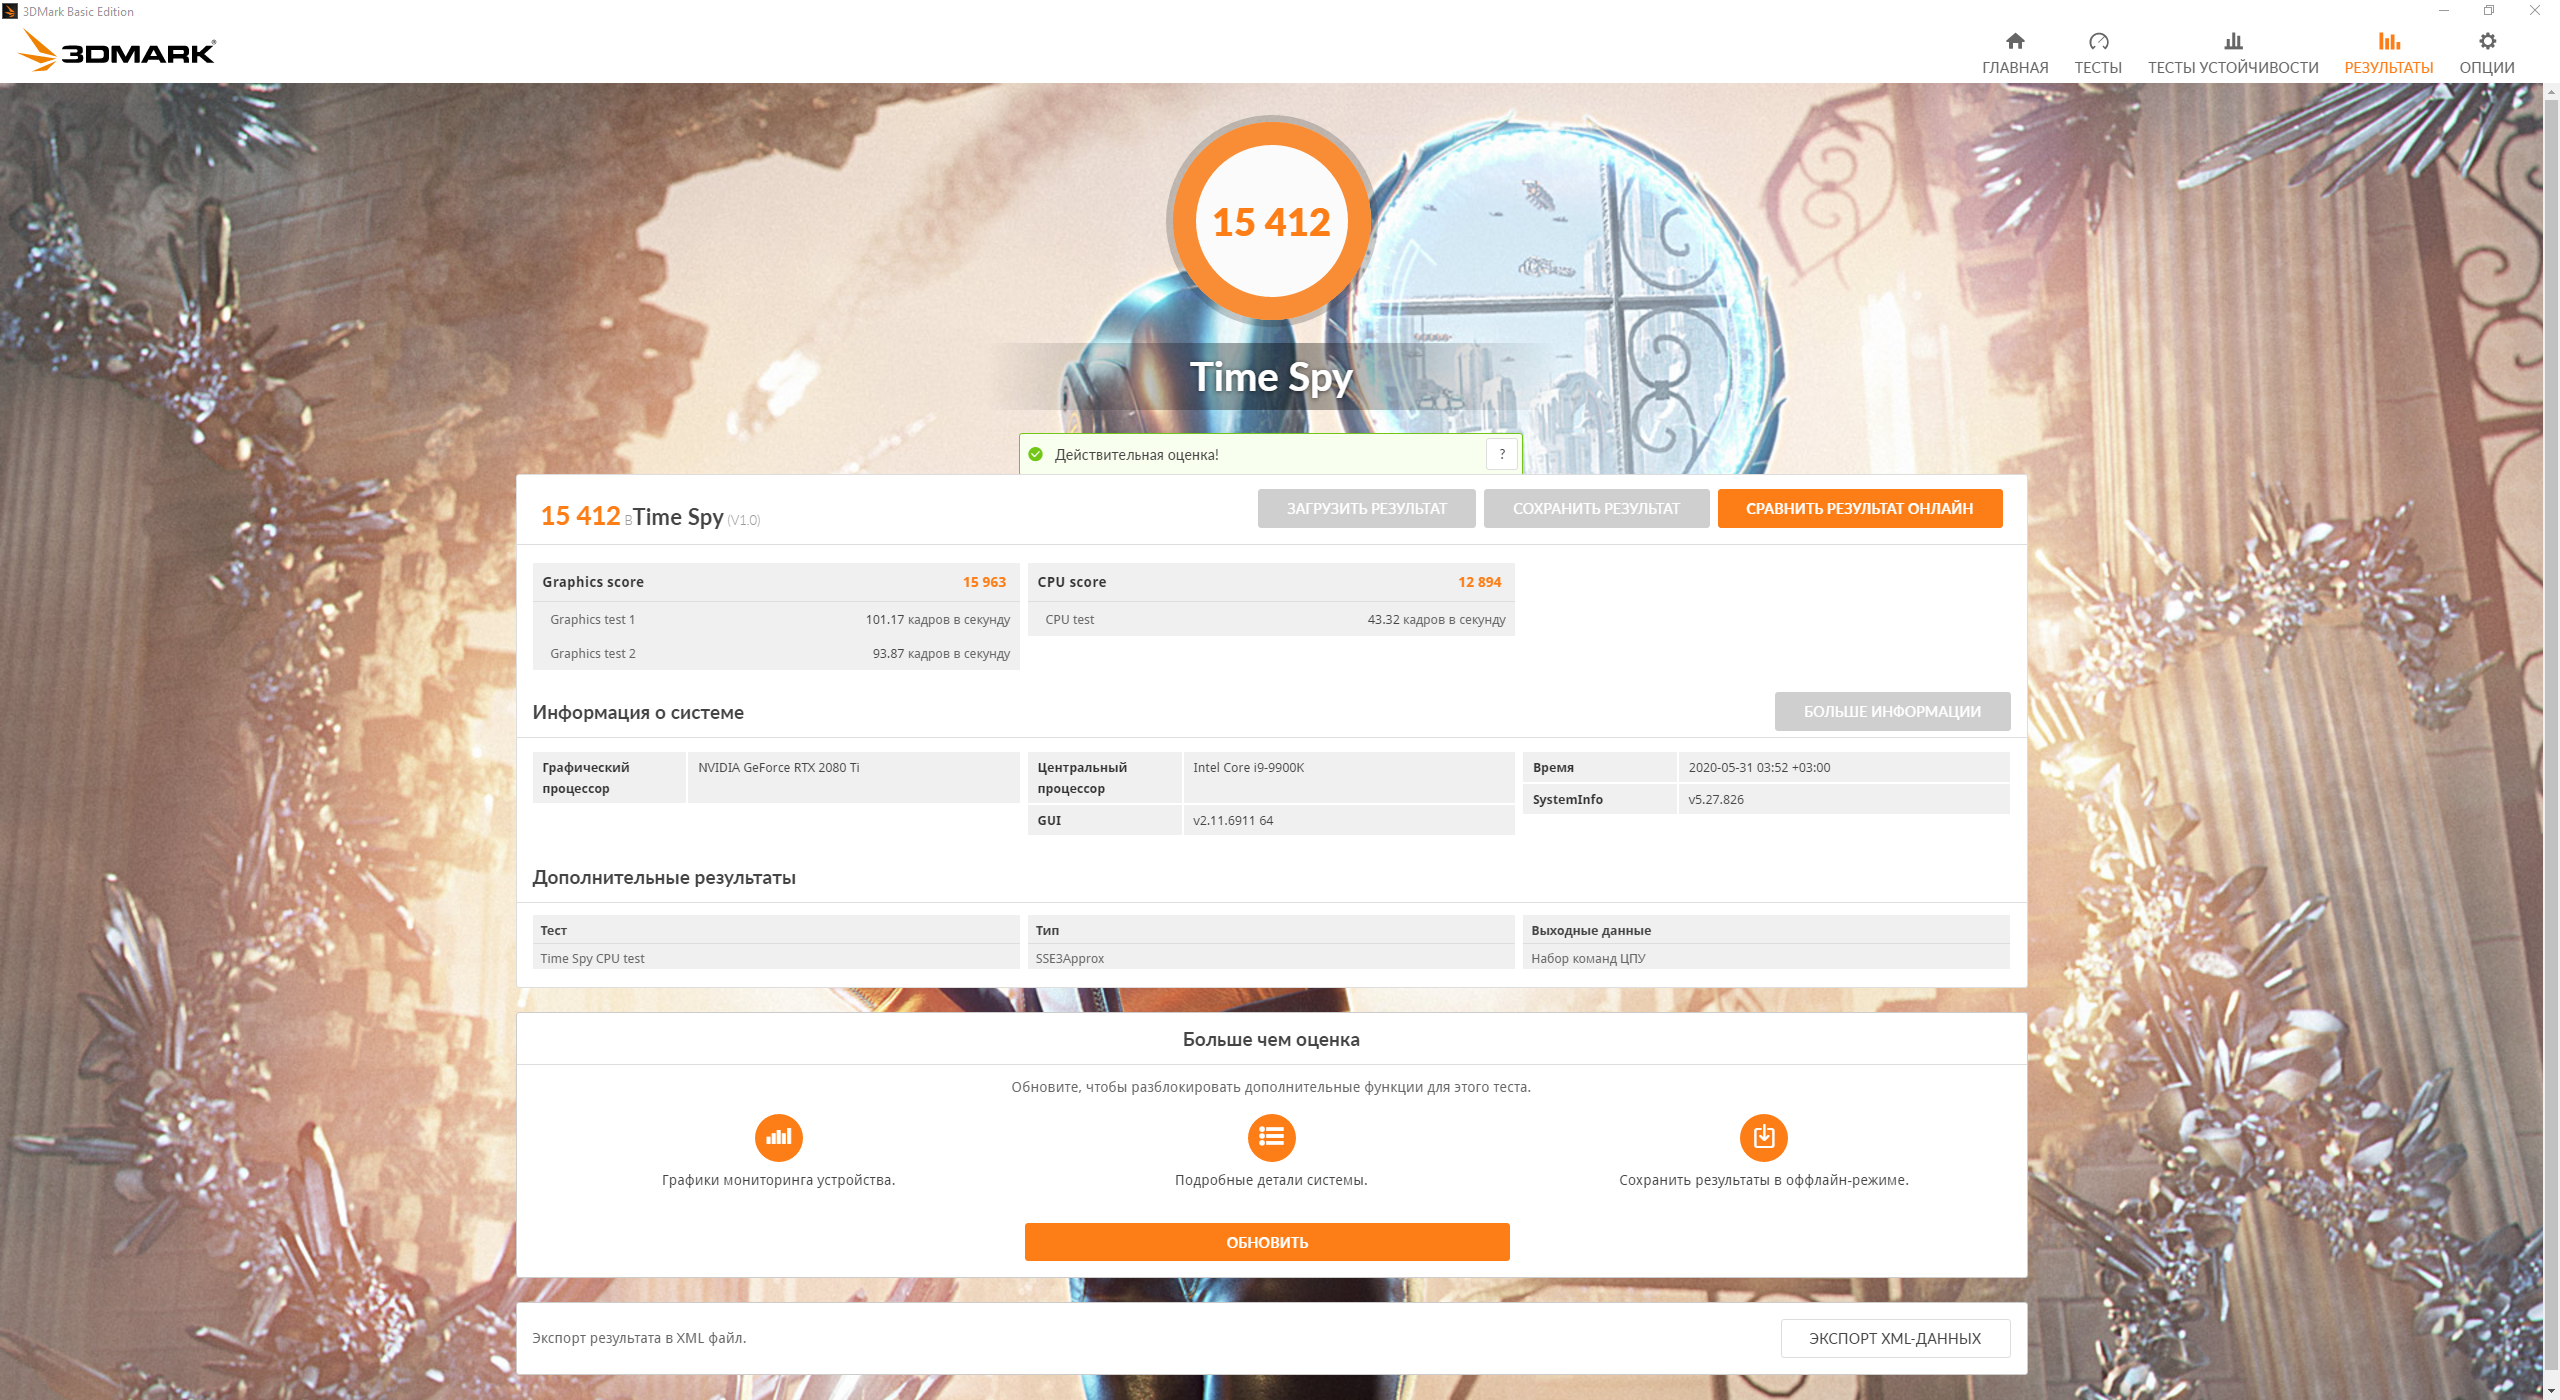2560x1400 pixels.
Task: Click the detailed system info list icon
Action: 1271,1137
